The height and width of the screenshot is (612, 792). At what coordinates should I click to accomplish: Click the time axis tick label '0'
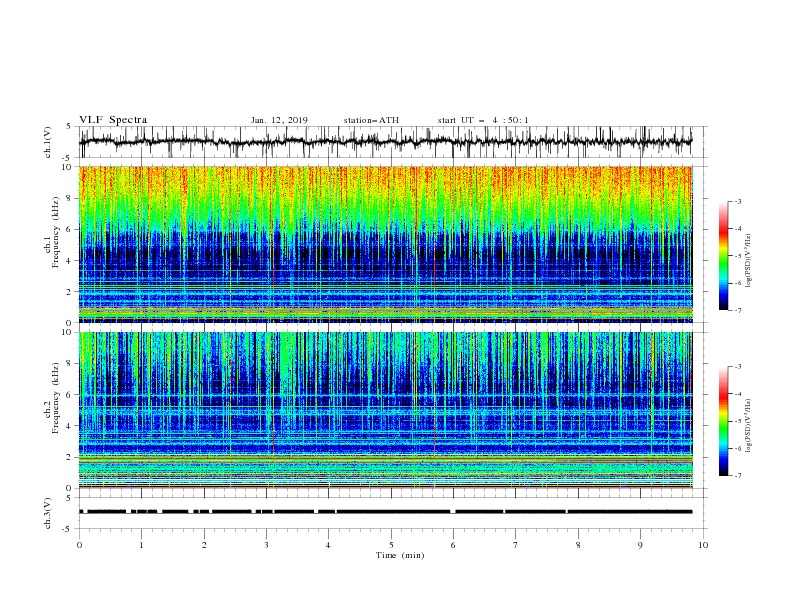[79, 545]
